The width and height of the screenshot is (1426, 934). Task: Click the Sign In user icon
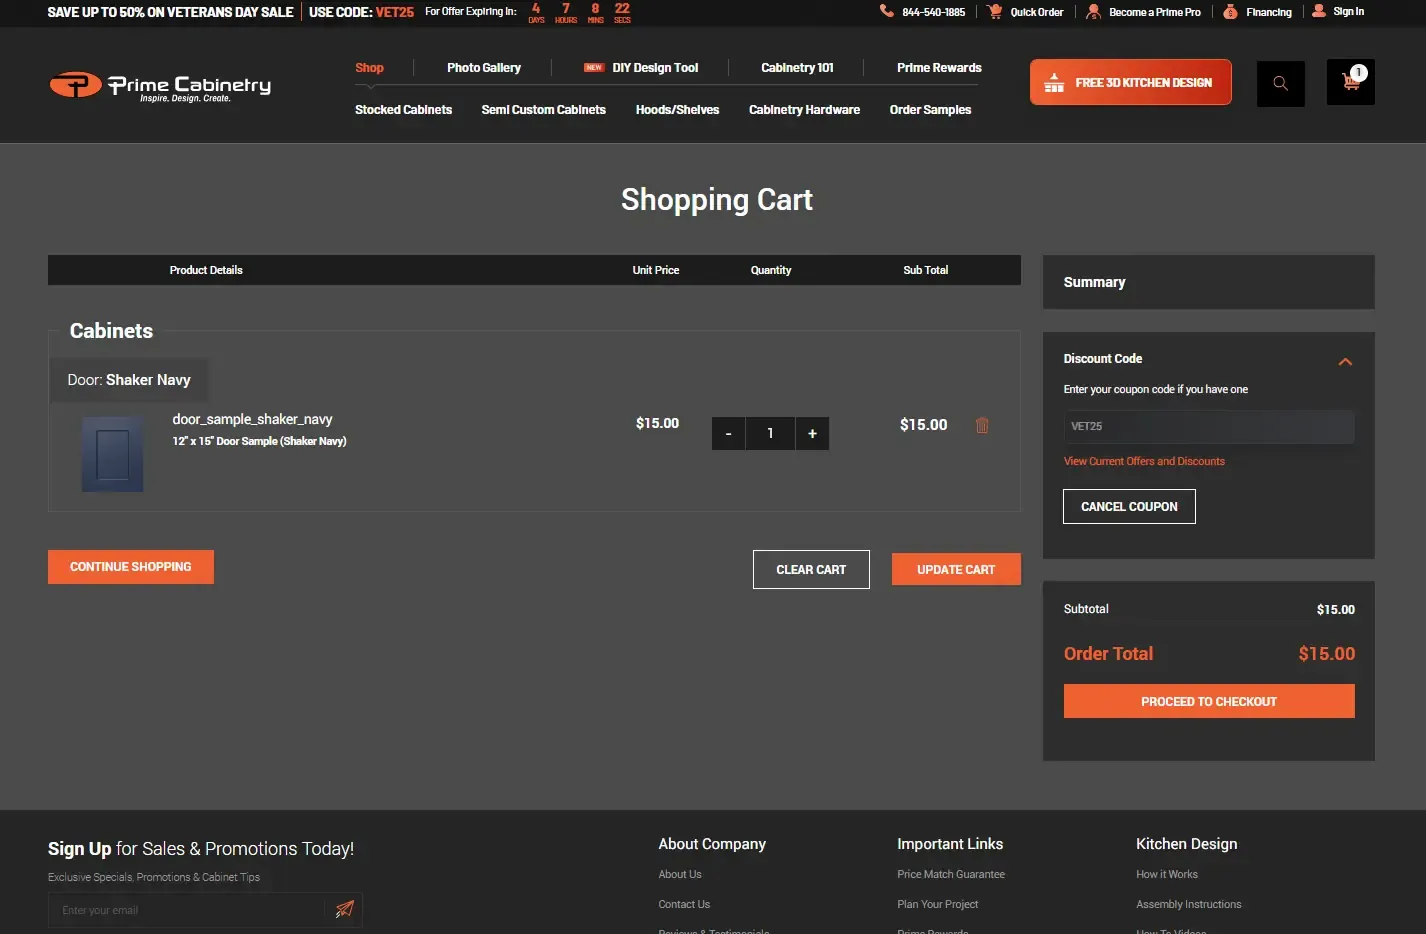click(x=1319, y=11)
